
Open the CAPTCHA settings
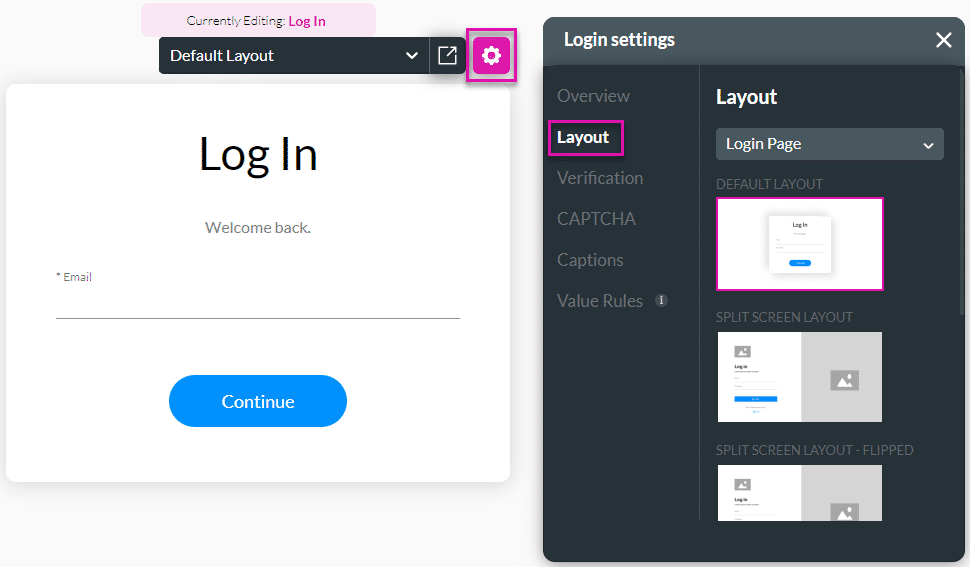pyautogui.click(x=596, y=219)
